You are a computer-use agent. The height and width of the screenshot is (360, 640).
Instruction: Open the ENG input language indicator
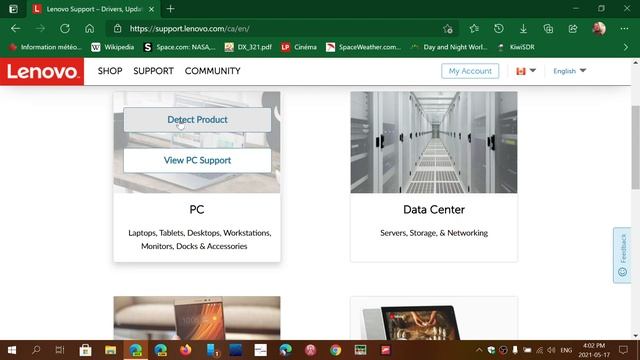point(566,350)
